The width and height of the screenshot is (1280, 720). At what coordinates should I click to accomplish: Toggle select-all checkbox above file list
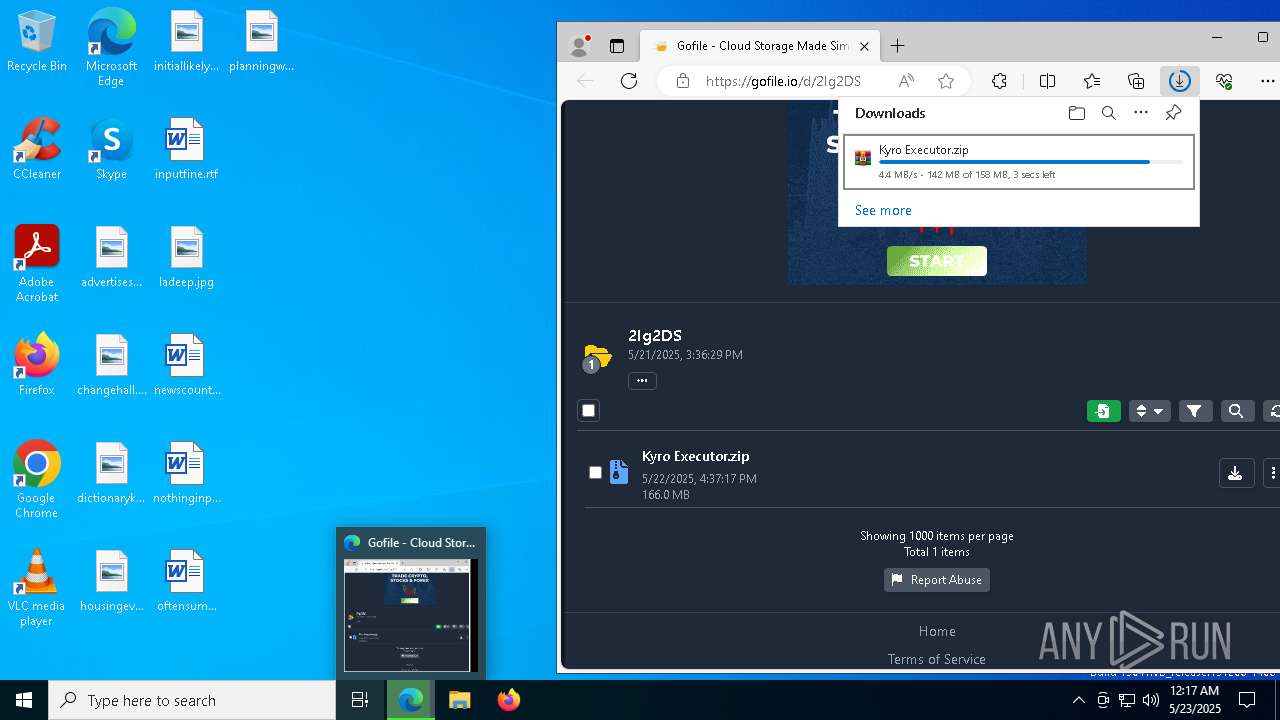click(589, 410)
